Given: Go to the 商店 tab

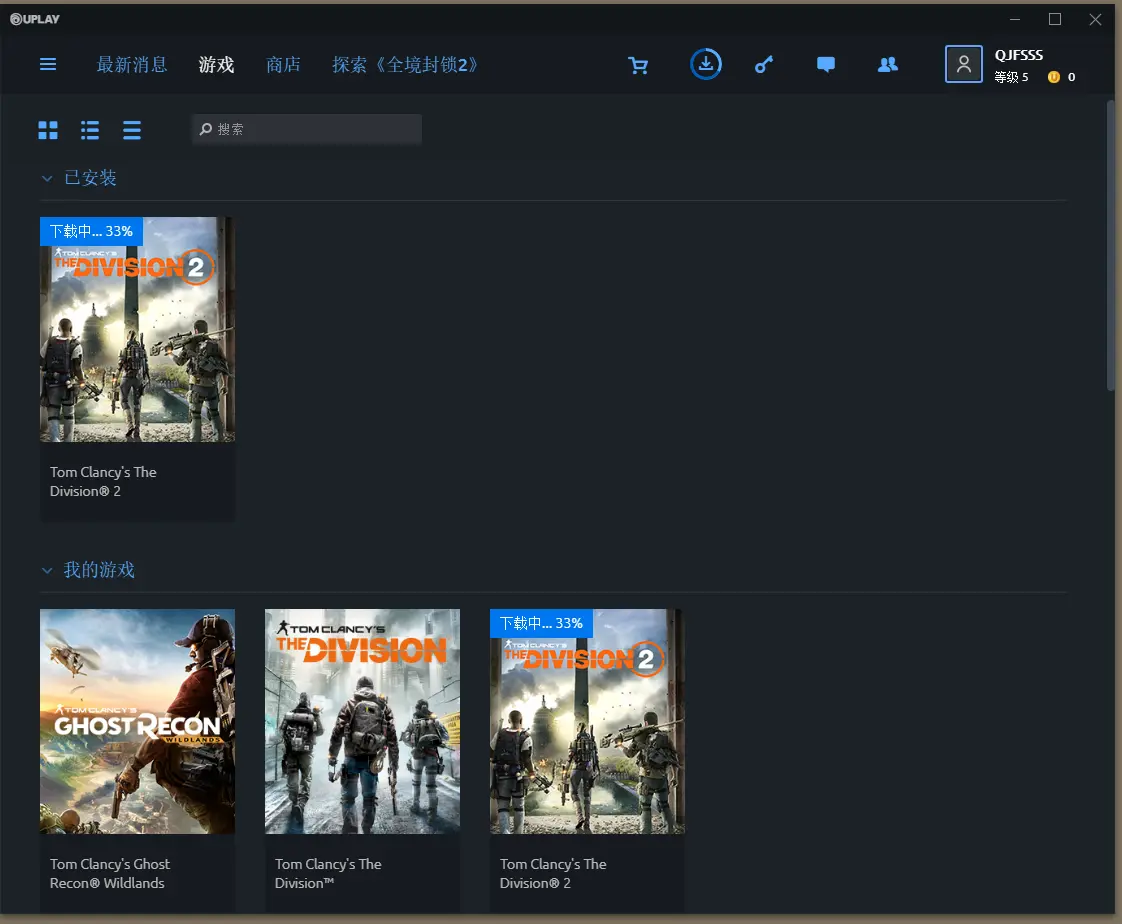Looking at the screenshot, I should pos(283,65).
